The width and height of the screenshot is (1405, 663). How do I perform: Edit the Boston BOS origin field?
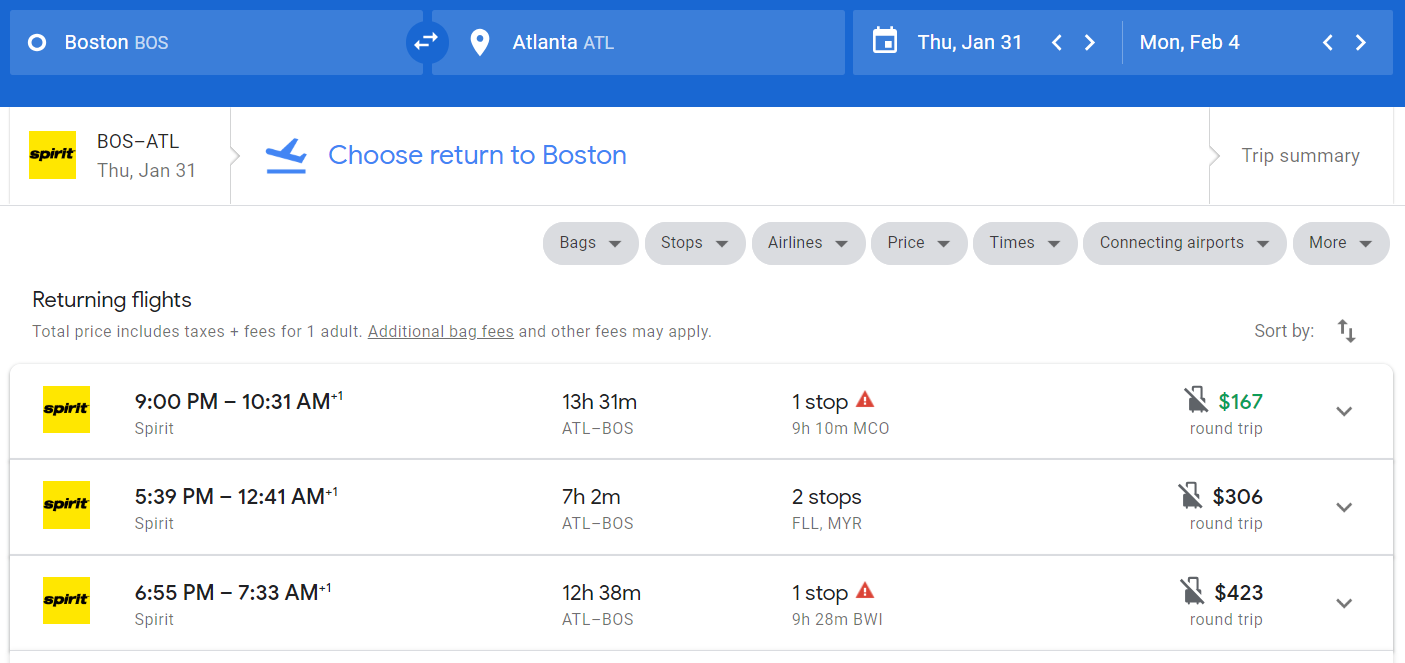coord(215,43)
